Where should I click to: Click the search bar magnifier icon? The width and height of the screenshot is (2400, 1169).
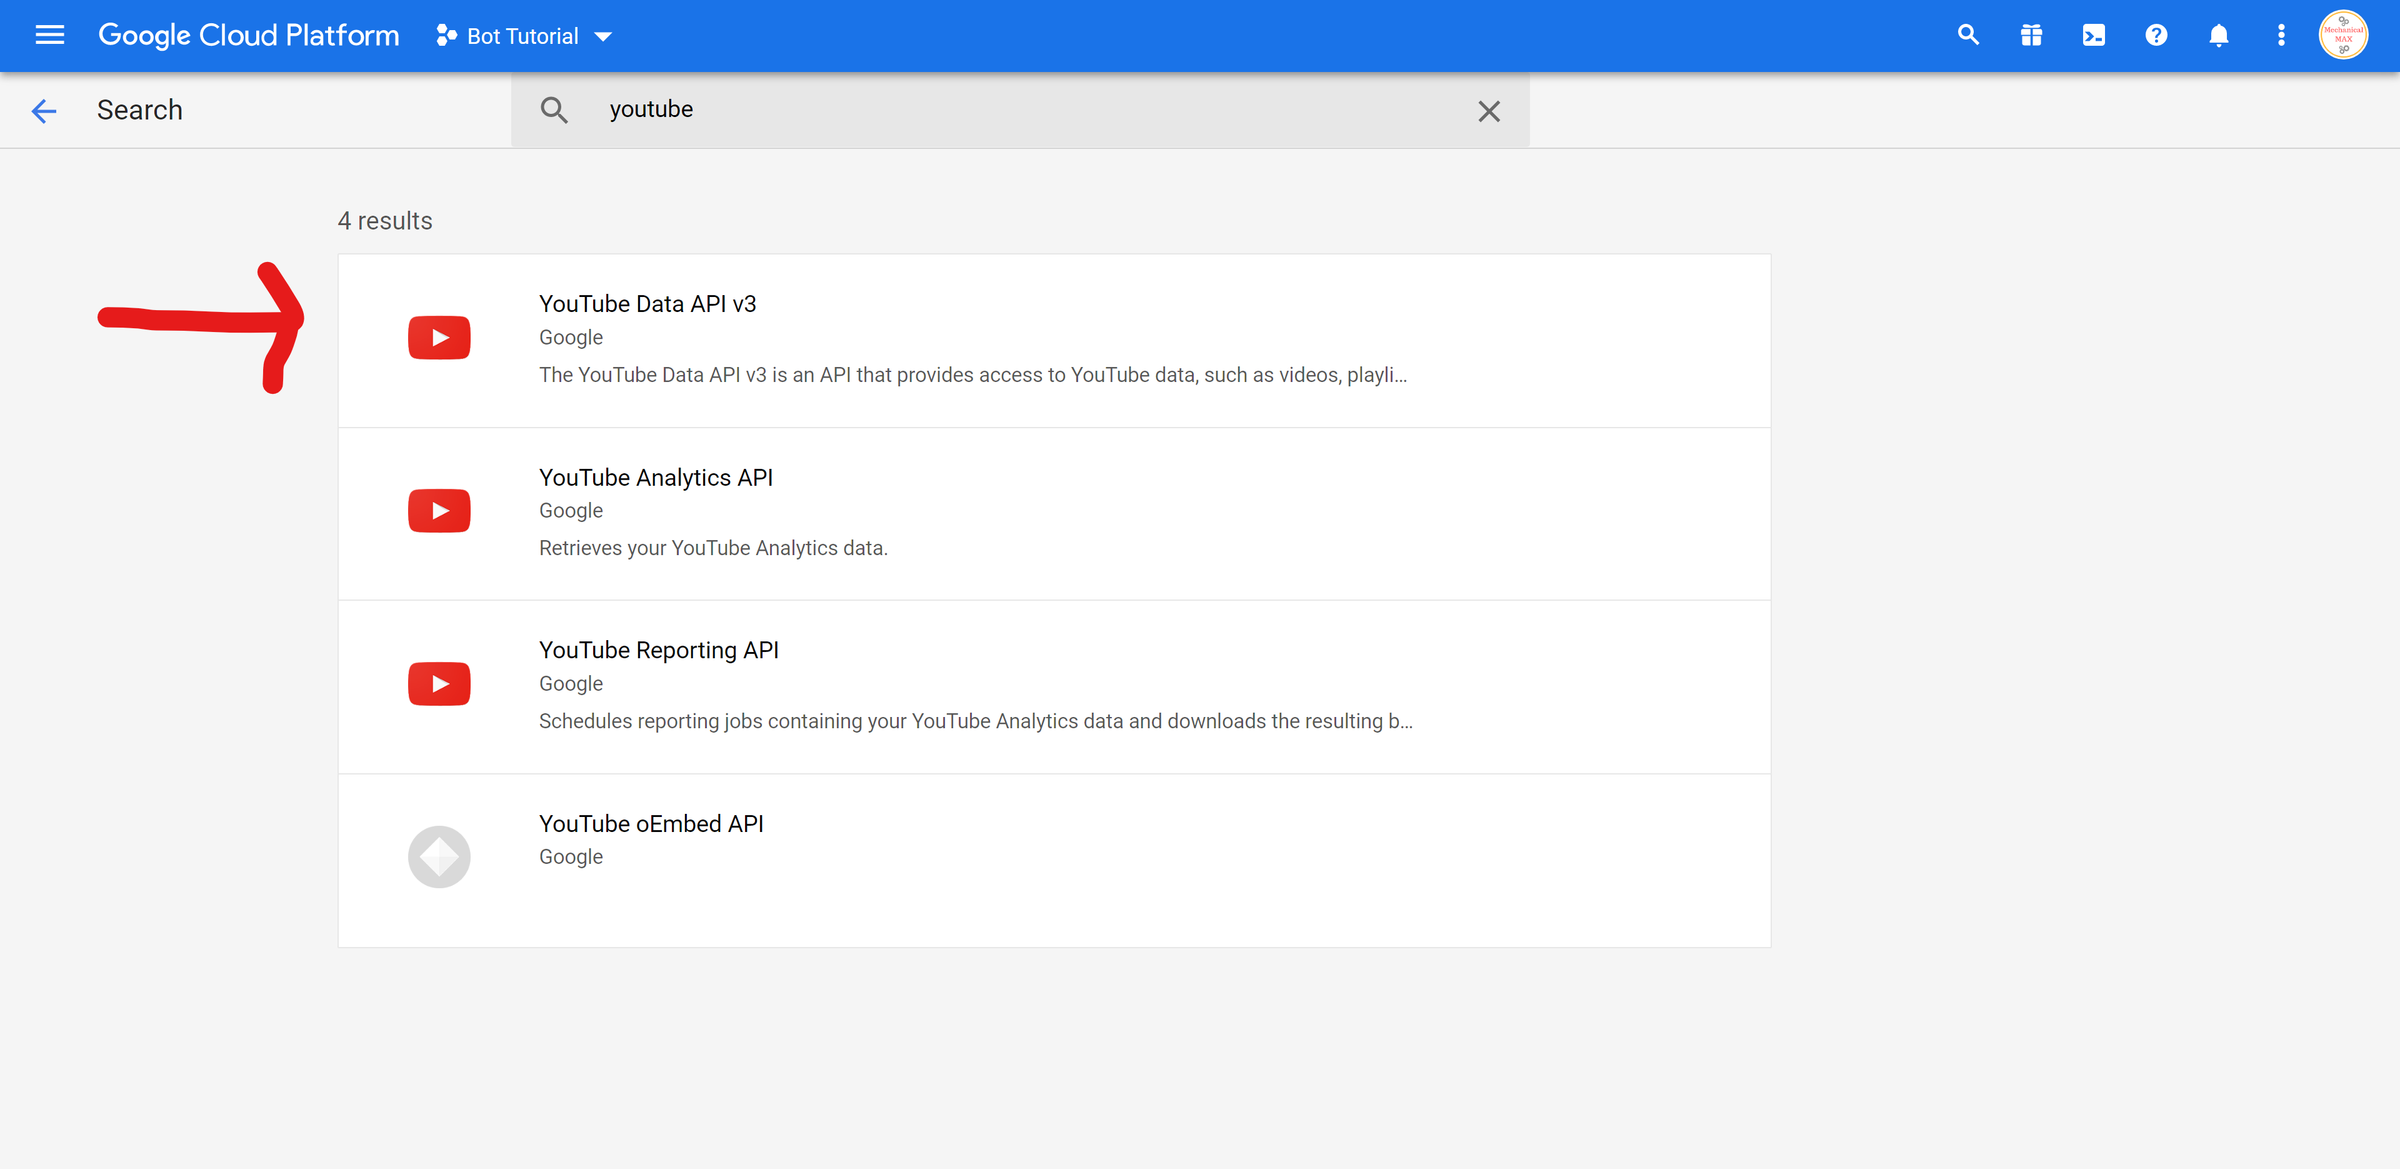[x=554, y=110]
